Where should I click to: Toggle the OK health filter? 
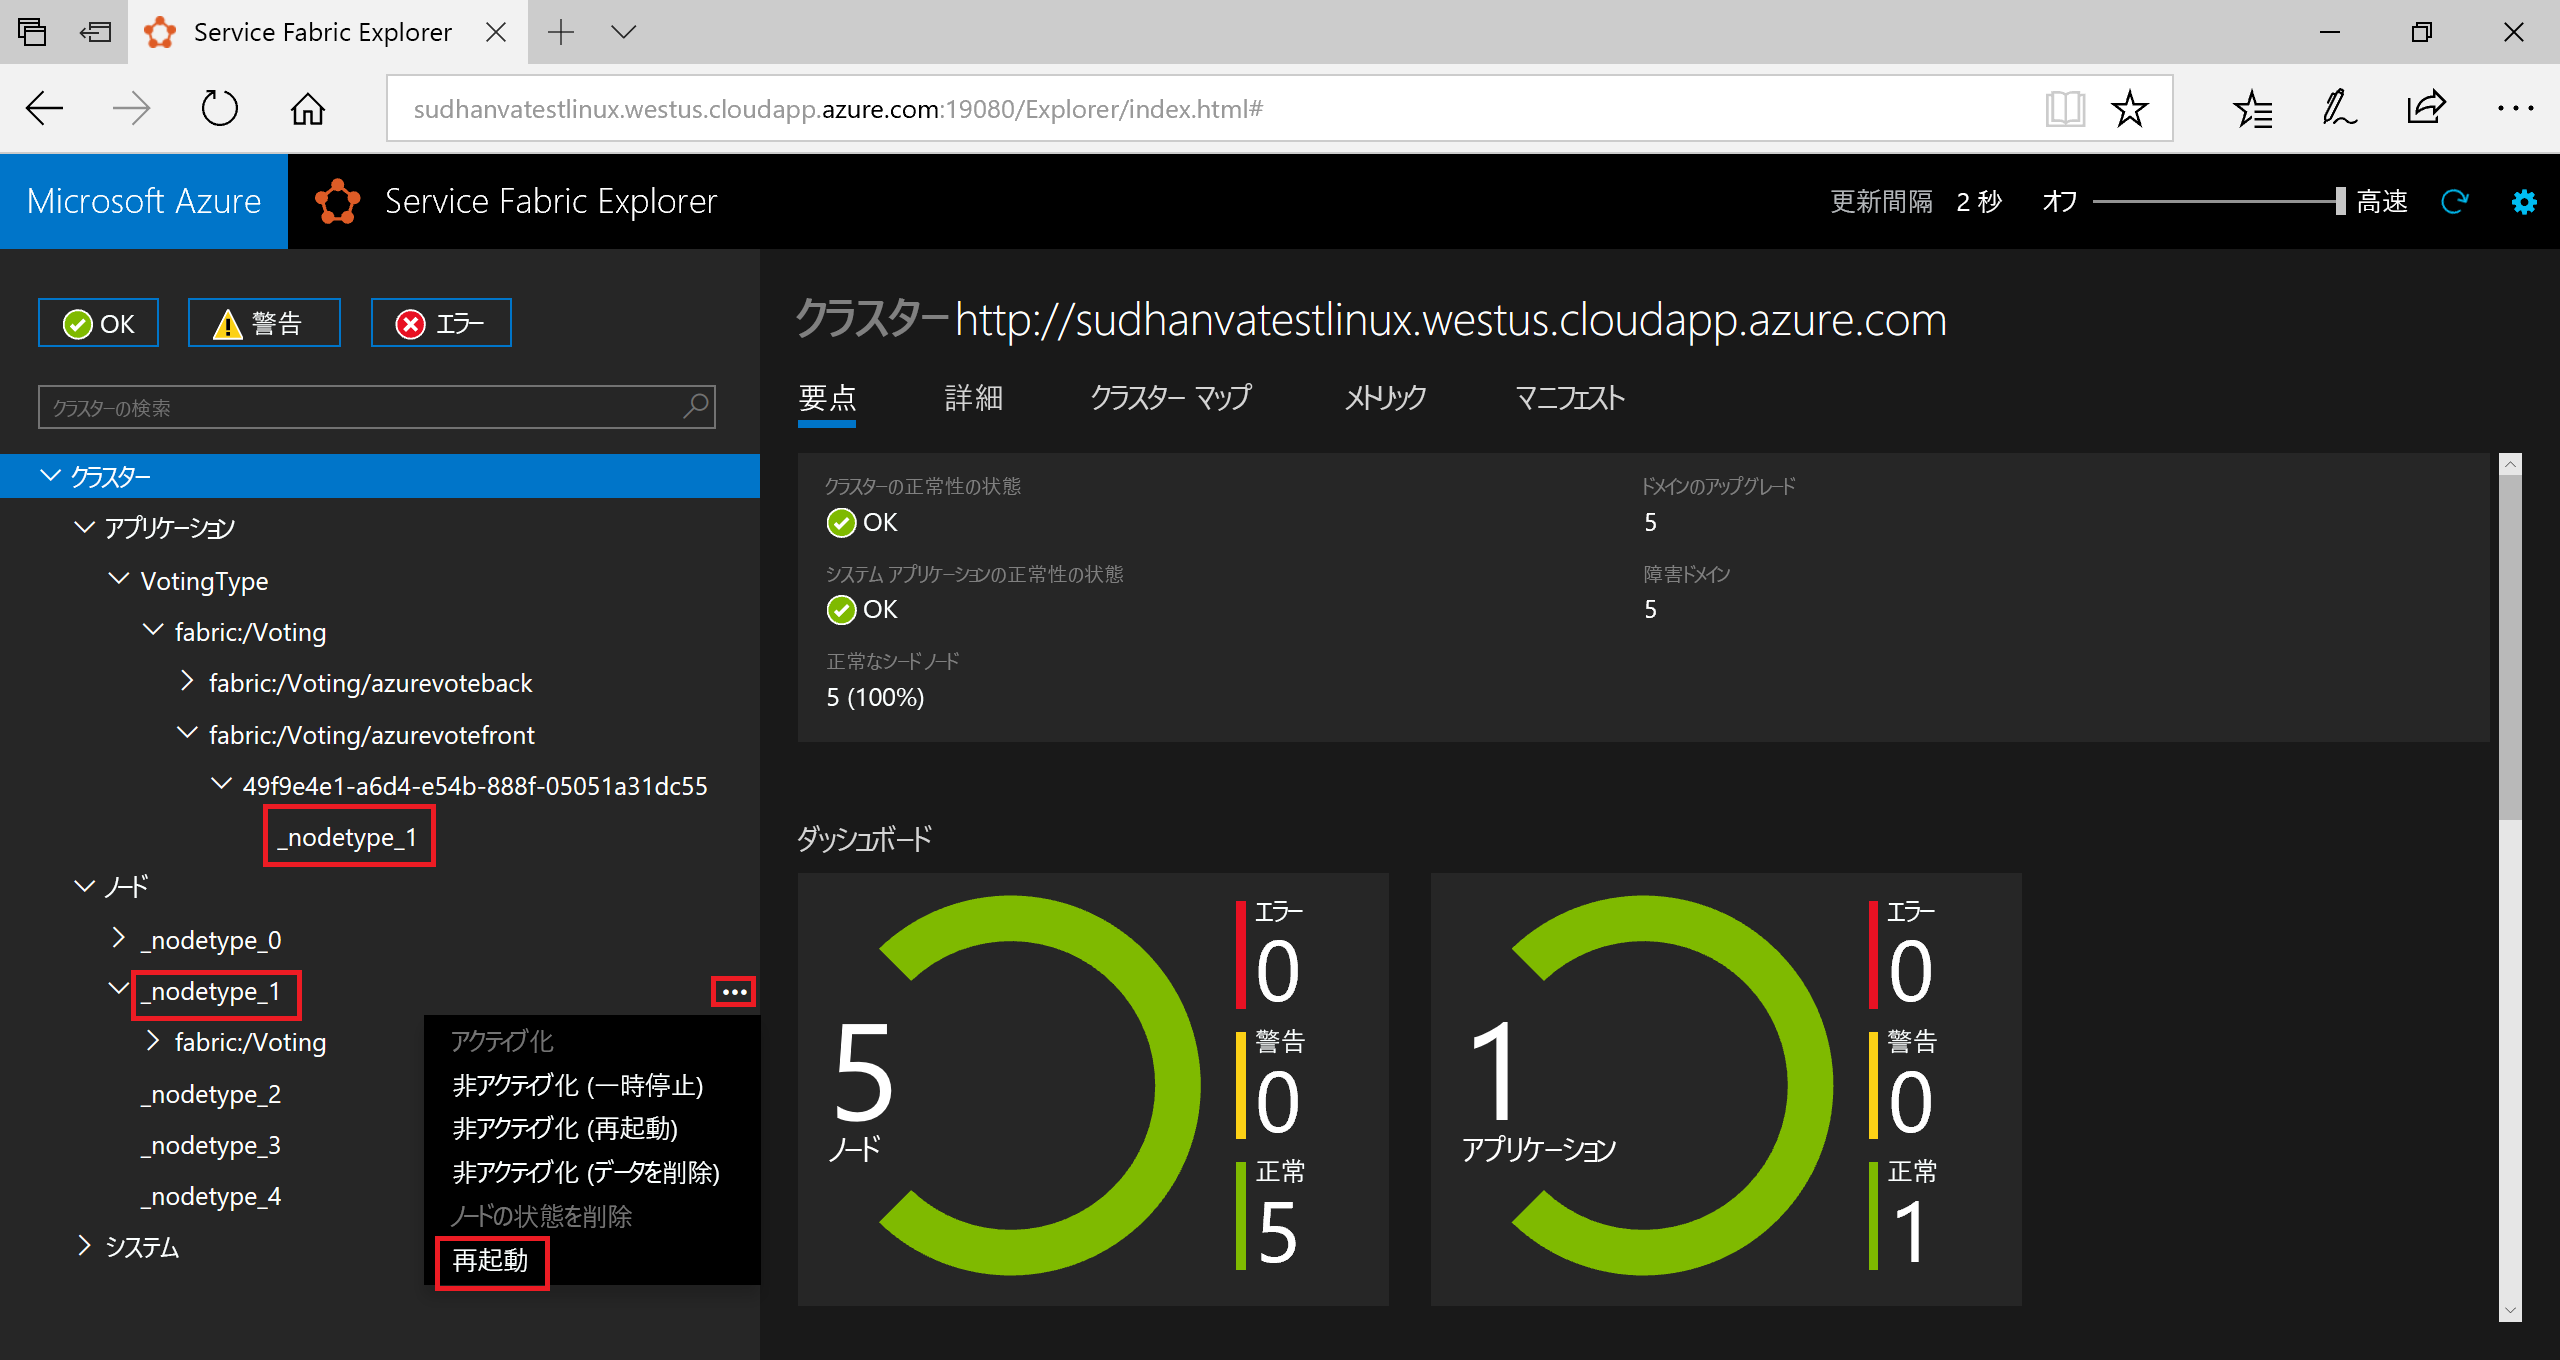pyautogui.click(x=98, y=323)
